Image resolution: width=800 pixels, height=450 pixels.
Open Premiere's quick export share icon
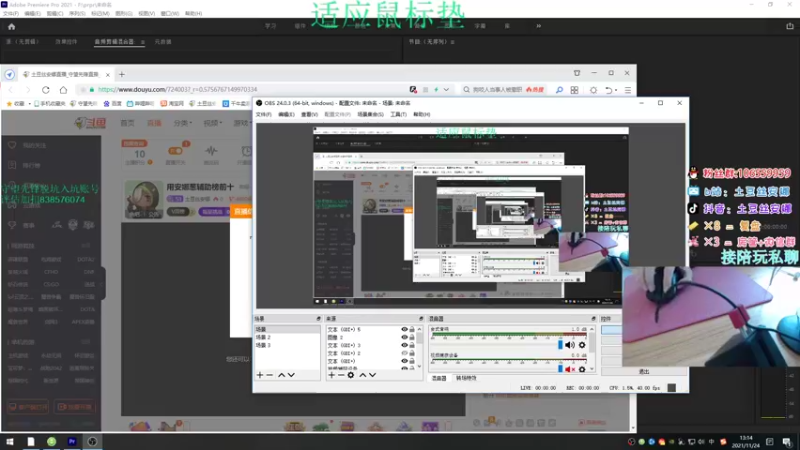789,26
